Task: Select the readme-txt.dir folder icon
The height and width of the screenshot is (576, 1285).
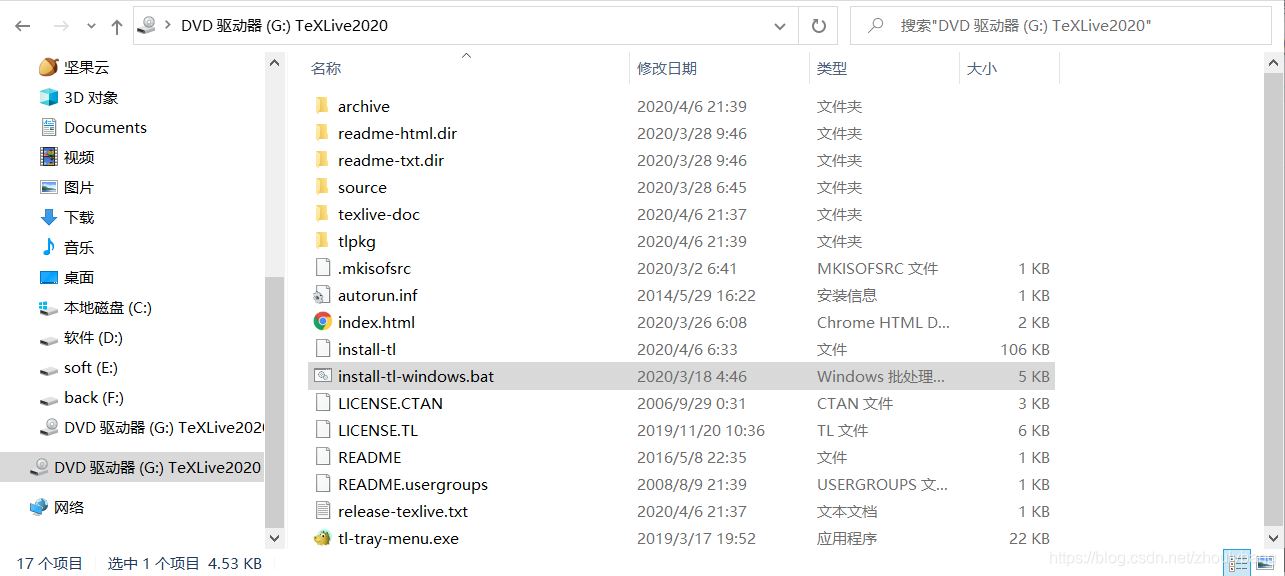Action: [x=322, y=160]
